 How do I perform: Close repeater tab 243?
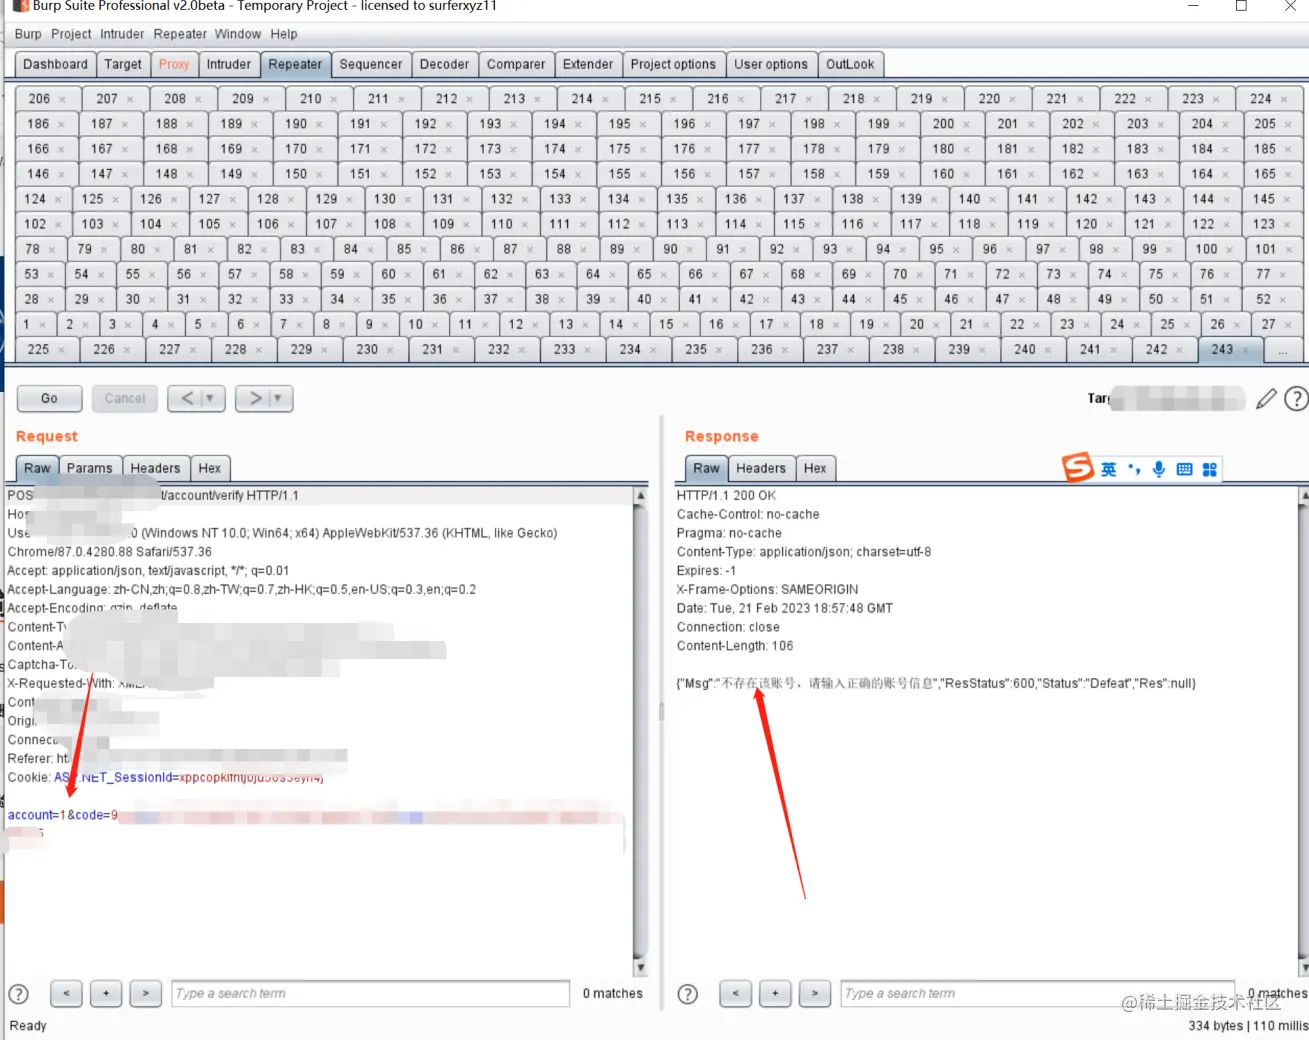point(1245,350)
